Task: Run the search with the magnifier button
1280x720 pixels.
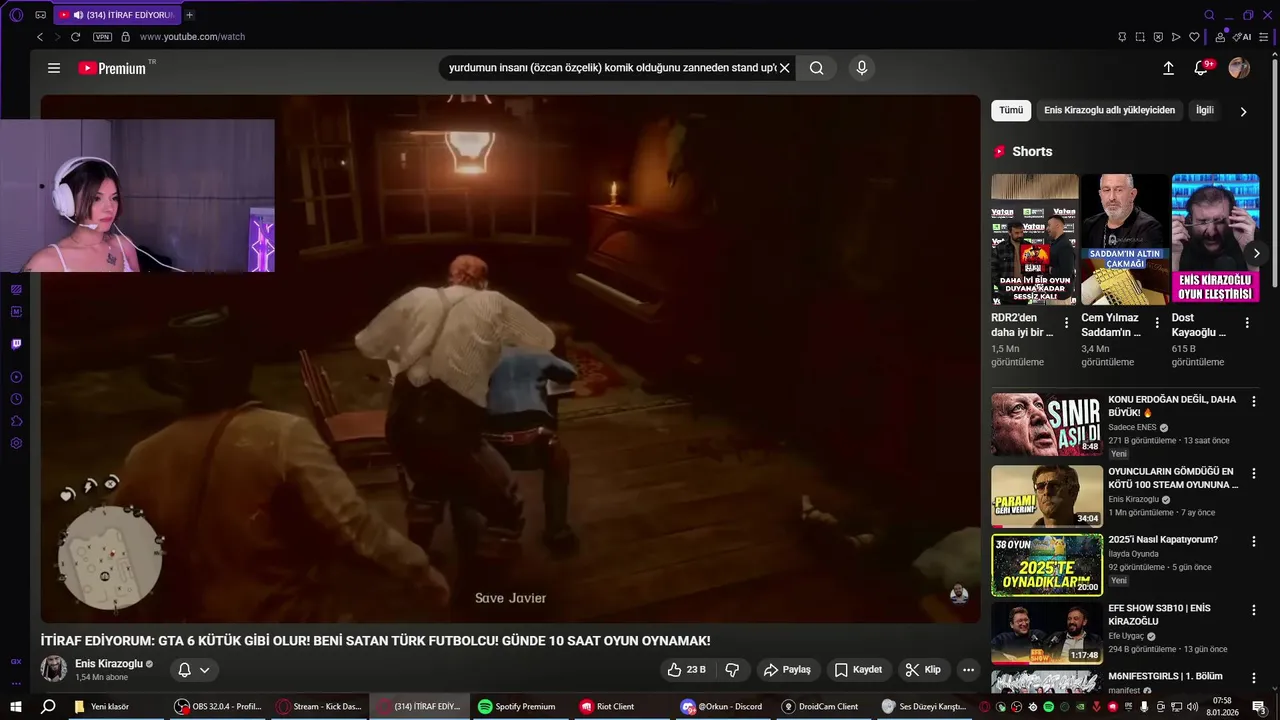Action: 816,68
